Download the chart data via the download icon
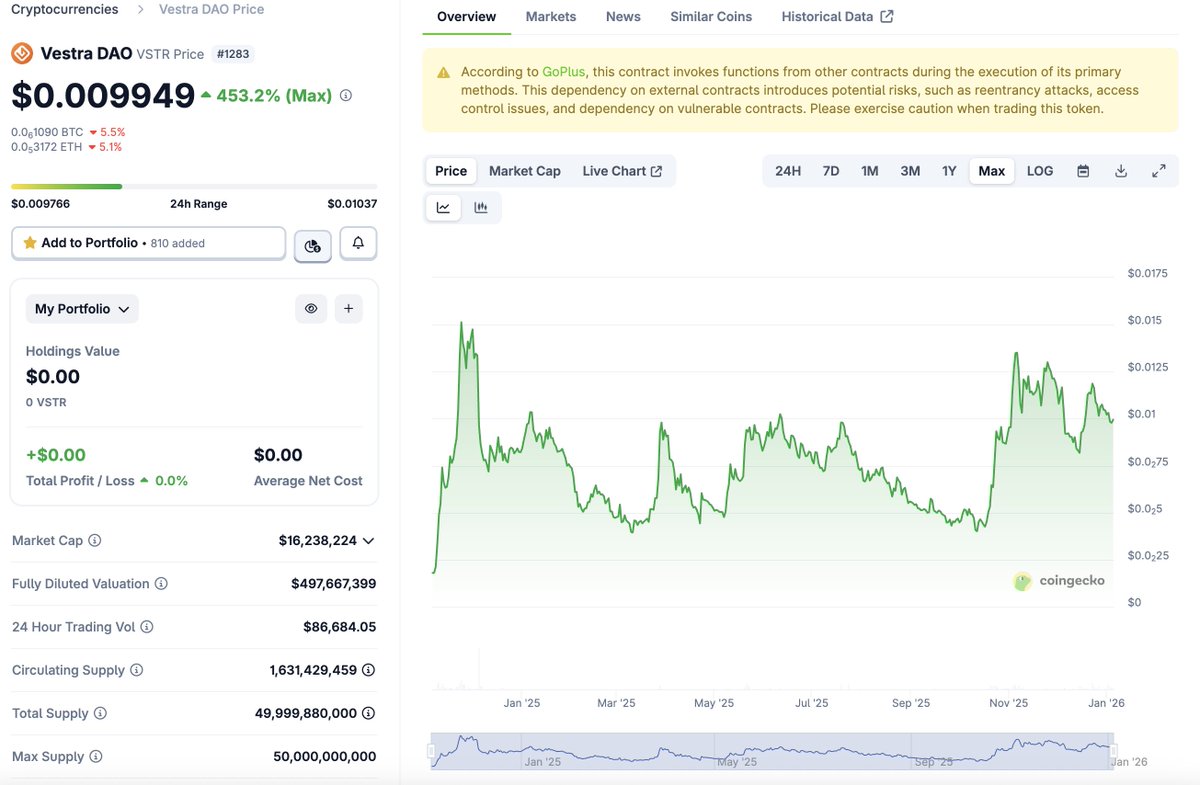Image resolution: width=1200 pixels, height=785 pixels. coord(1120,171)
